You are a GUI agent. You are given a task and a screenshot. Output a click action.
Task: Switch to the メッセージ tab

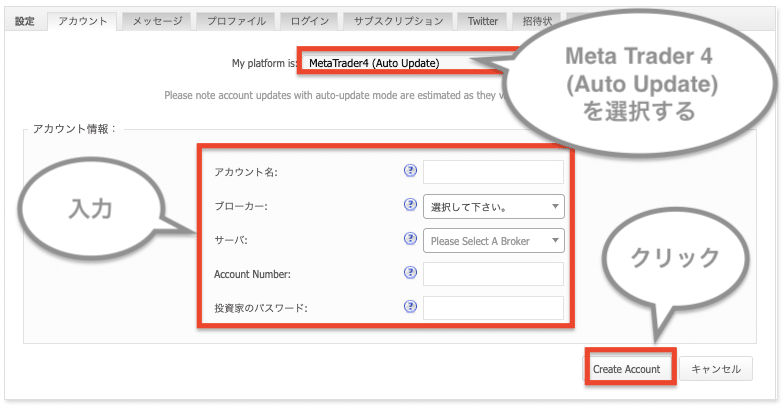pos(157,21)
